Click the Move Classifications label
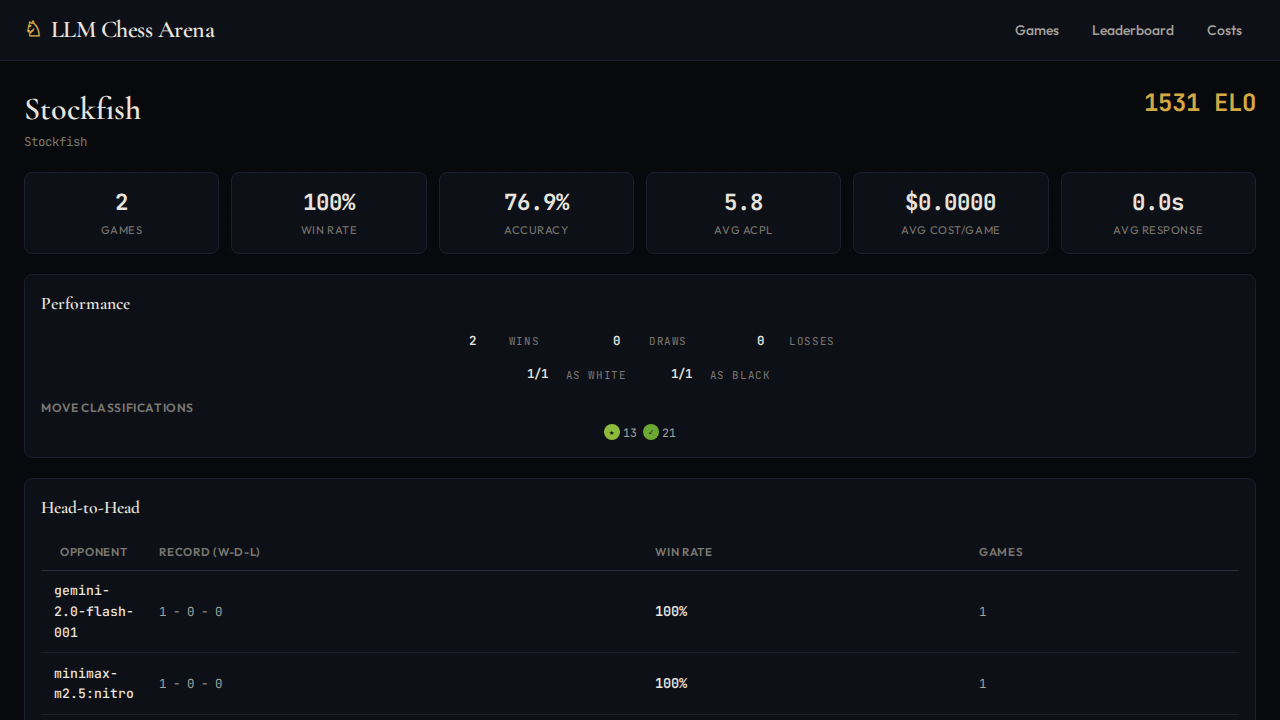This screenshot has width=1280, height=720. (x=117, y=408)
